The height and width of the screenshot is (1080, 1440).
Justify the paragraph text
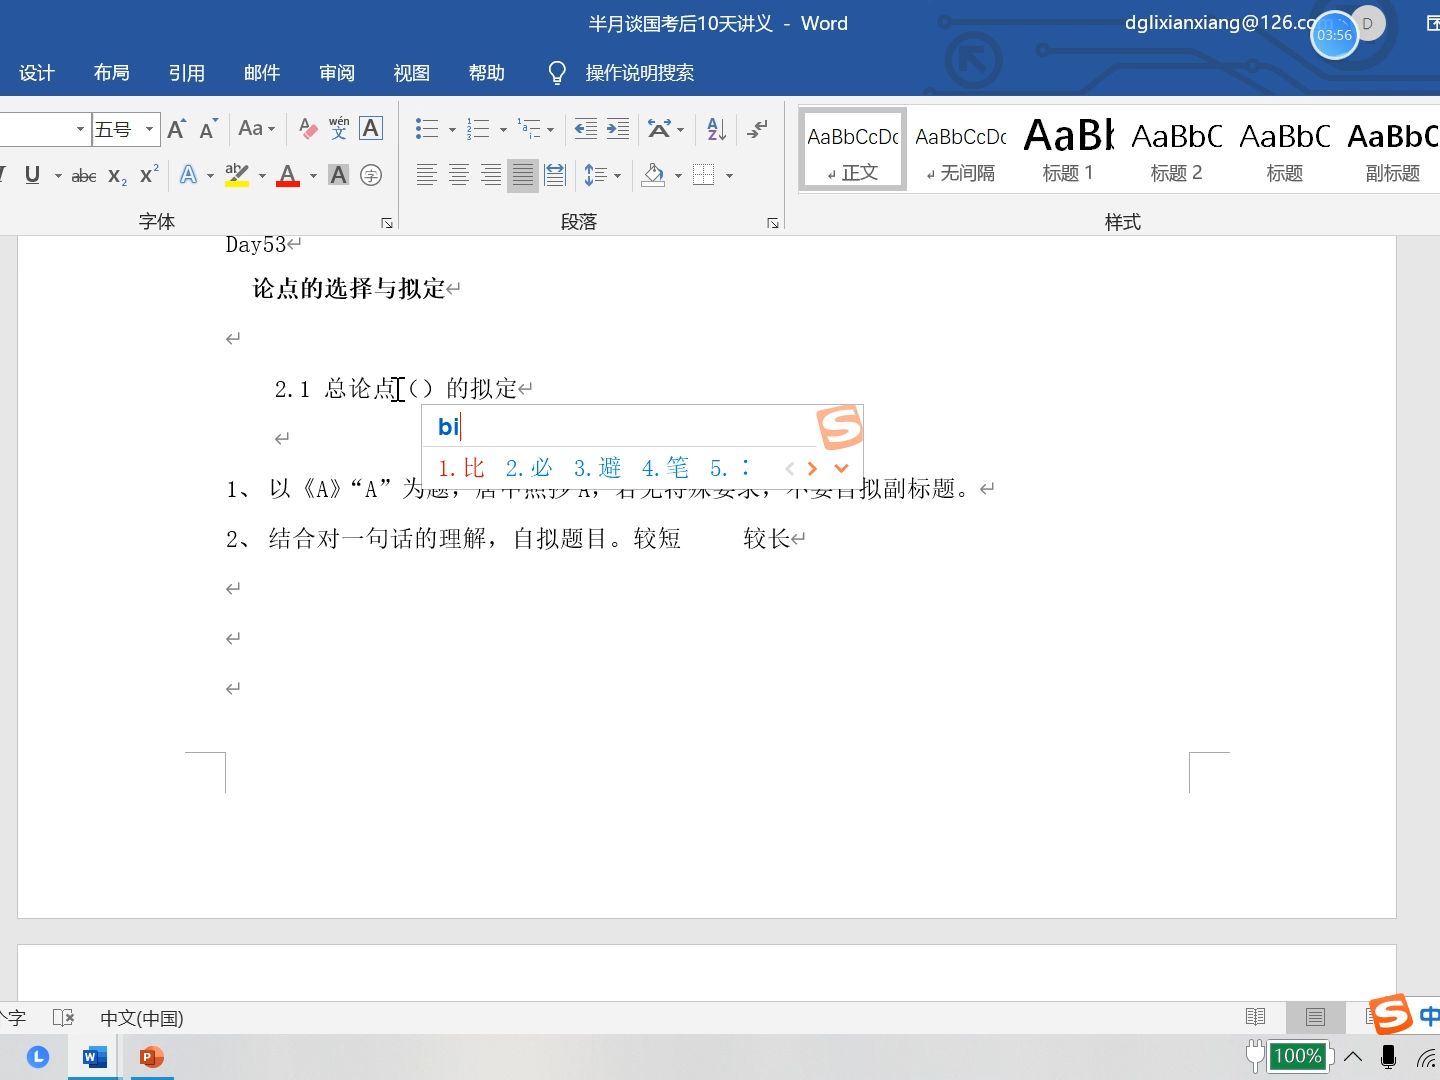coord(523,175)
